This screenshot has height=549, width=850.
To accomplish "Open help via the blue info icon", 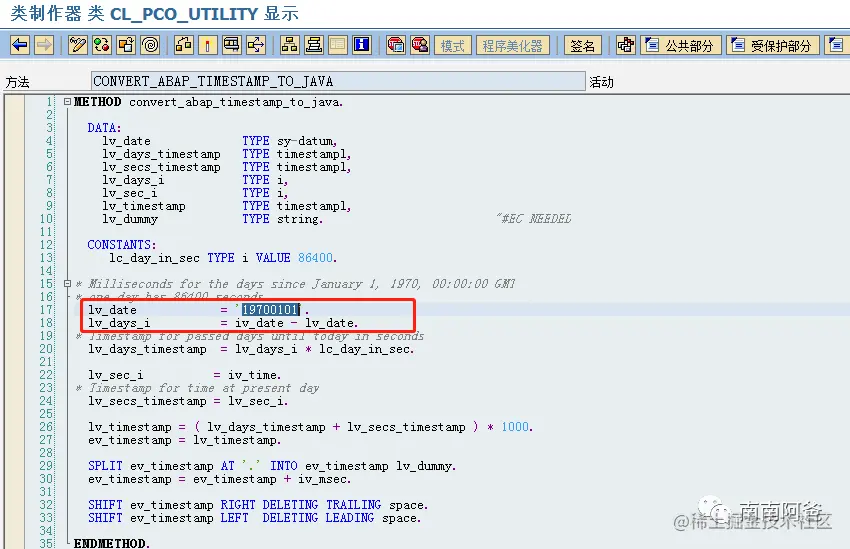I will pyautogui.click(x=362, y=44).
